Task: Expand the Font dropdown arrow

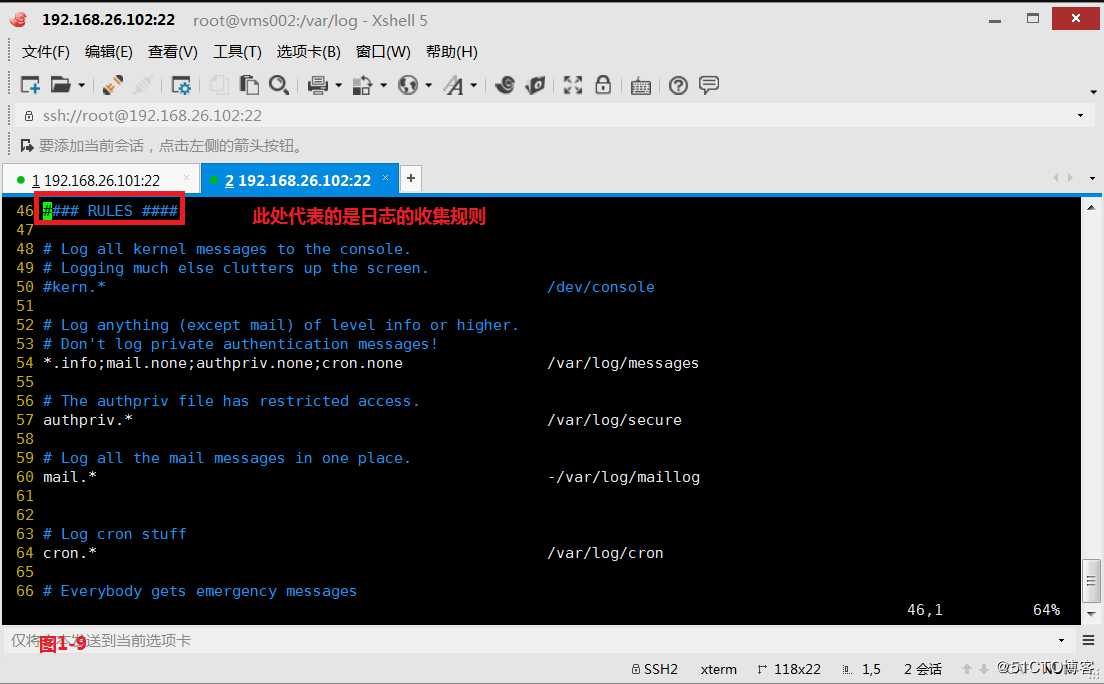Action: click(x=474, y=86)
